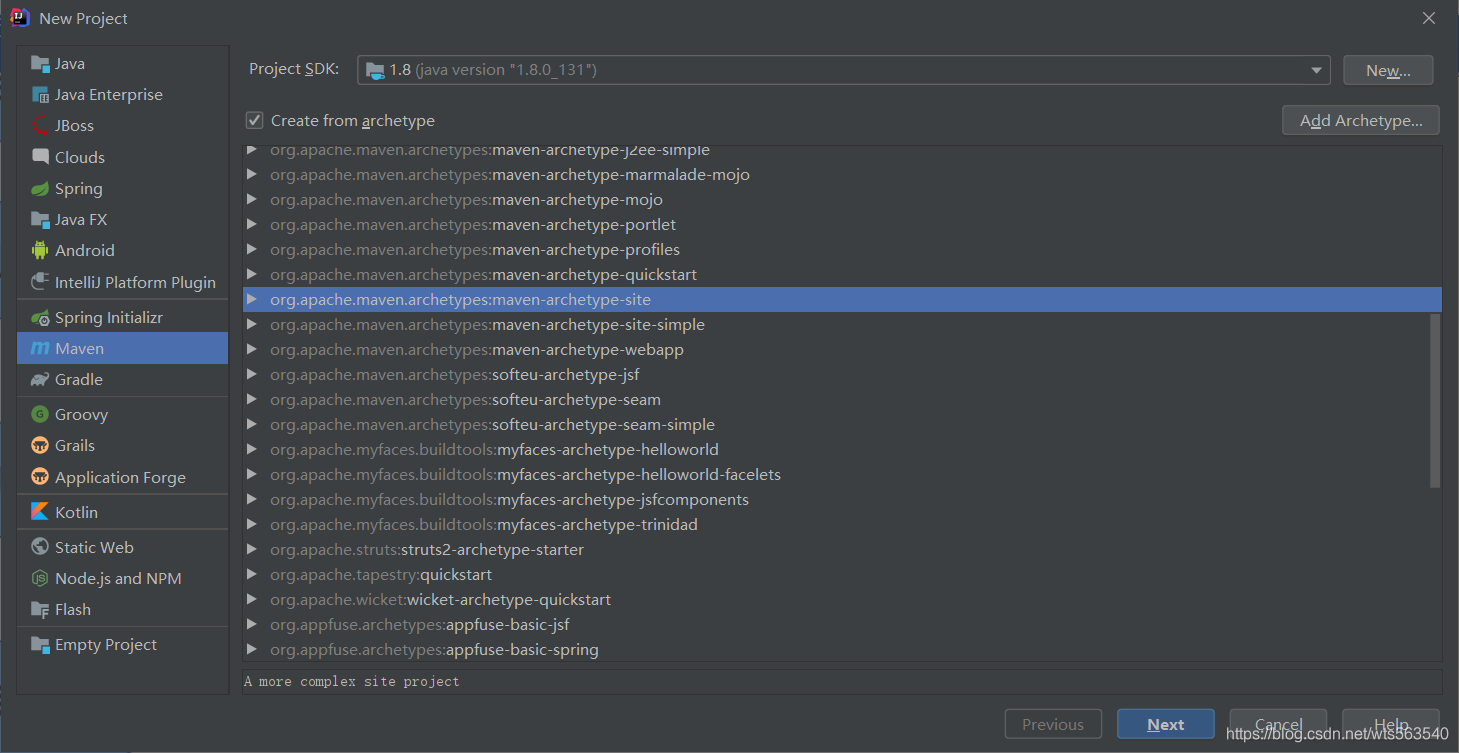This screenshot has width=1459, height=753.
Task: Select maven-archetype-site-simple archetype
Action: pyautogui.click(x=842, y=325)
